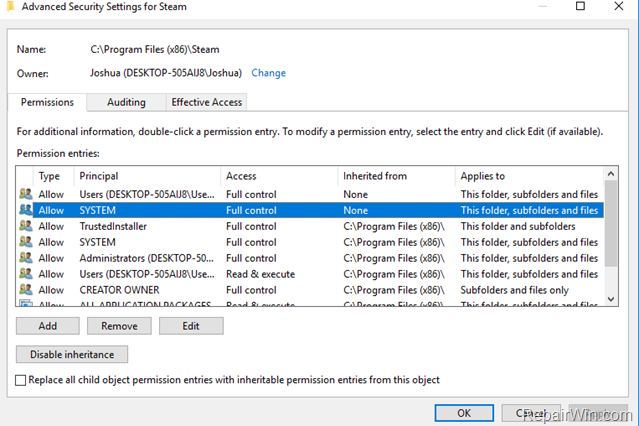639x426 pixels.
Task: Click the permission list's vertical scrollbar thumb
Action: (x=610, y=224)
